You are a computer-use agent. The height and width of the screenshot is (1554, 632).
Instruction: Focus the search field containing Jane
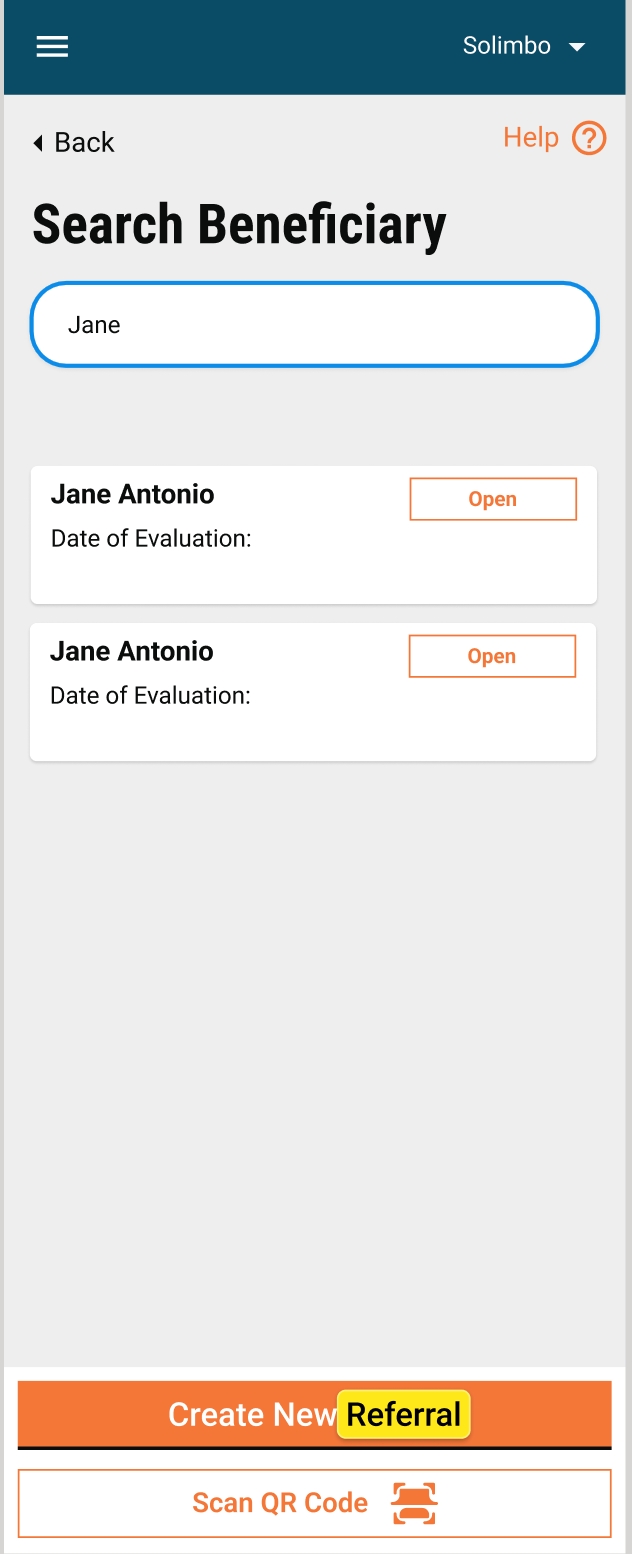(314, 325)
